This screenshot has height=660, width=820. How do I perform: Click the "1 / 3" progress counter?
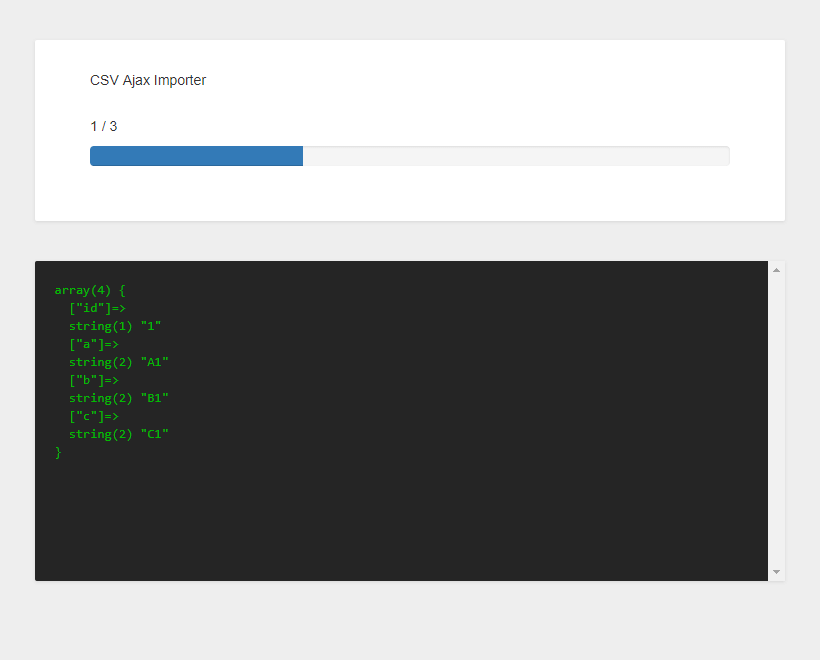(x=104, y=126)
